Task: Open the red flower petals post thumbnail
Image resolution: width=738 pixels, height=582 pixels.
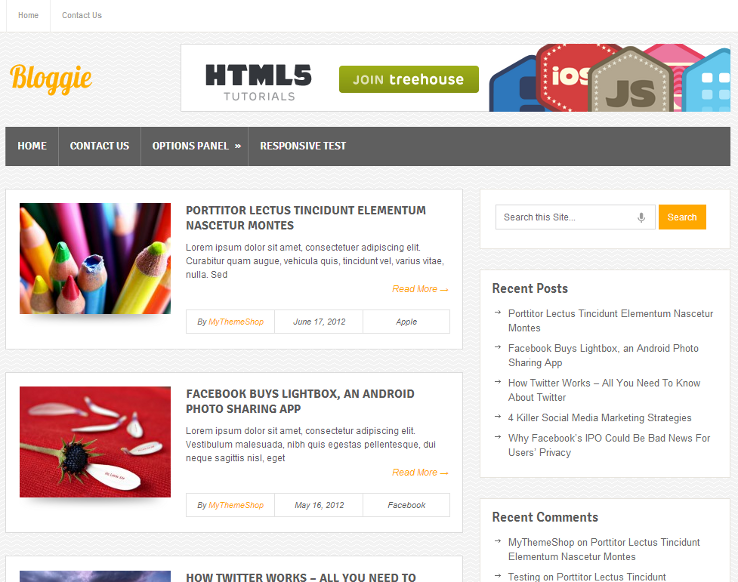Action: tap(95, 442)
